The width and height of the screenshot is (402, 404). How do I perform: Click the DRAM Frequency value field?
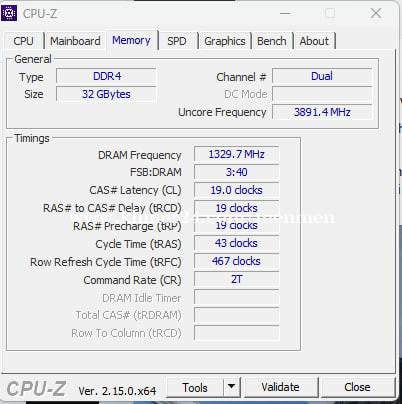coord(236,154)
